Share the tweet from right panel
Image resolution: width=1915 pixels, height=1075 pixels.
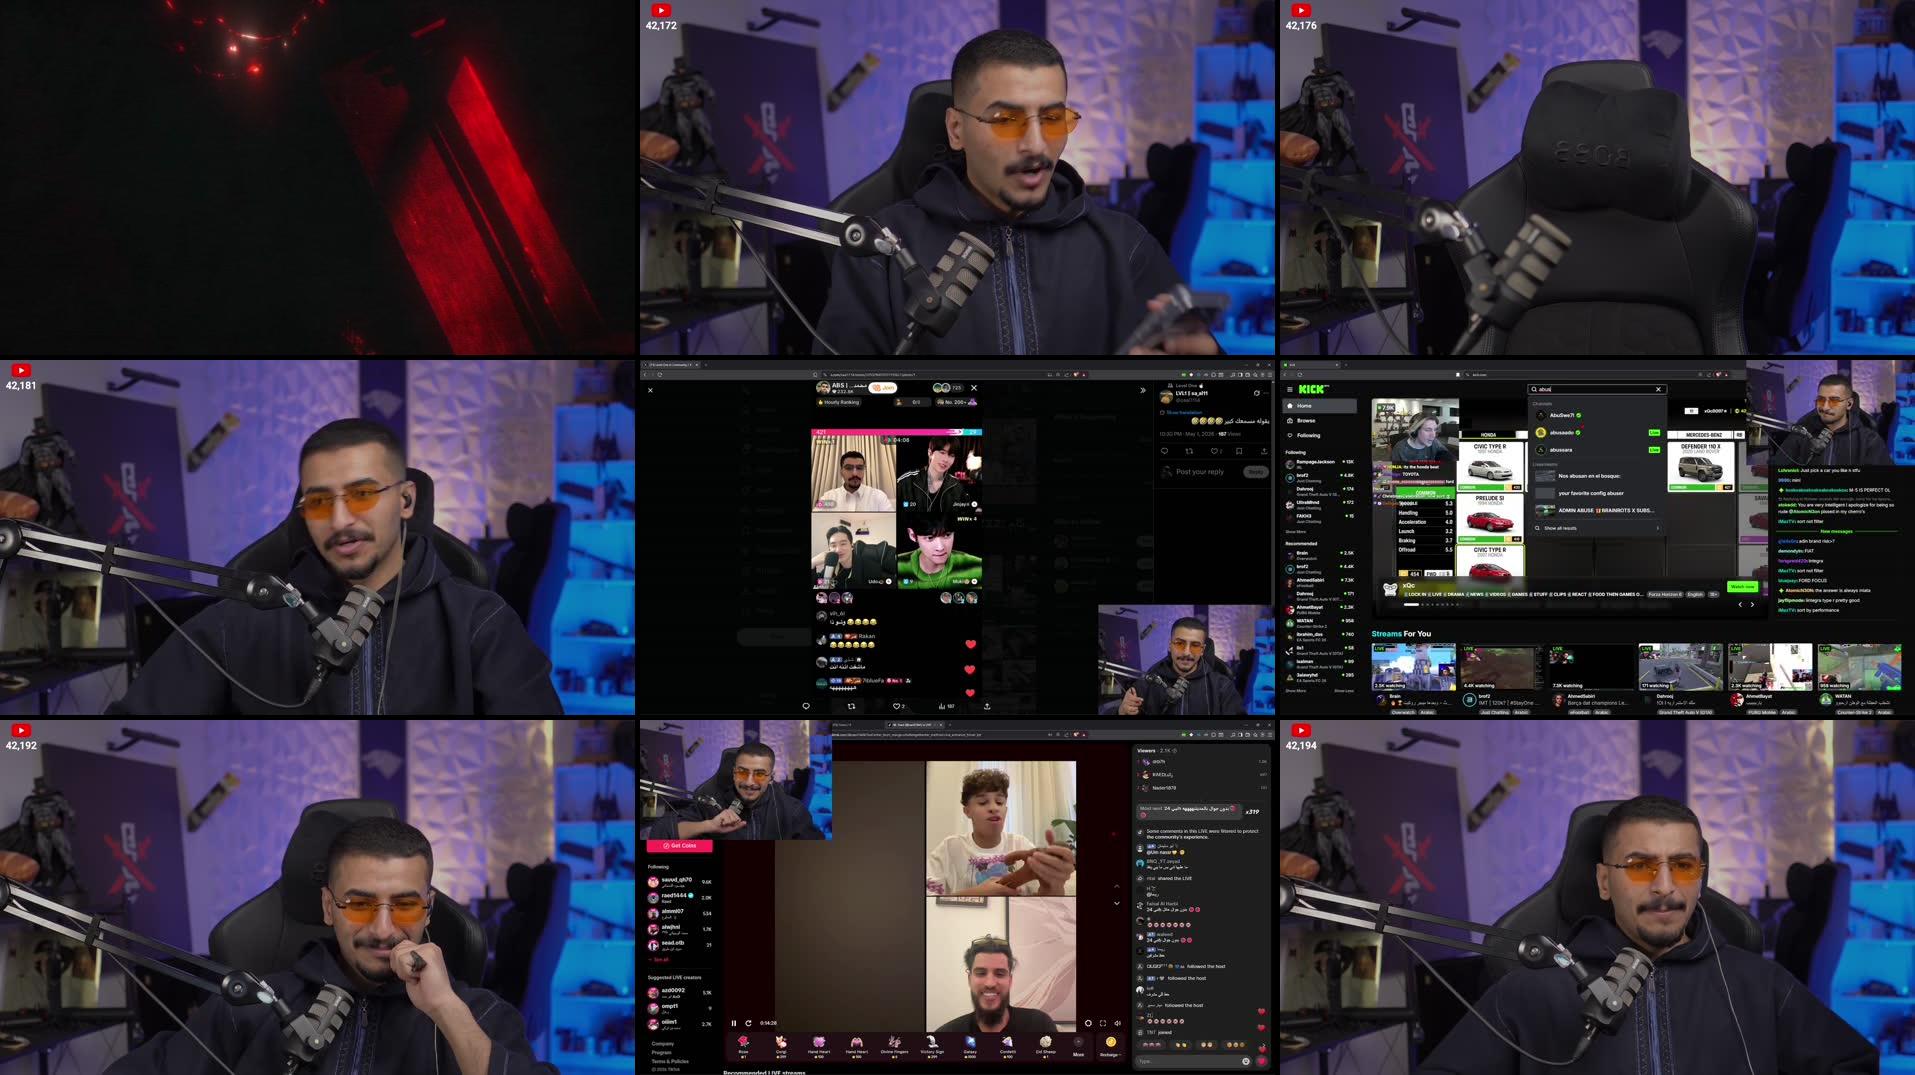tap(1264, 451)
